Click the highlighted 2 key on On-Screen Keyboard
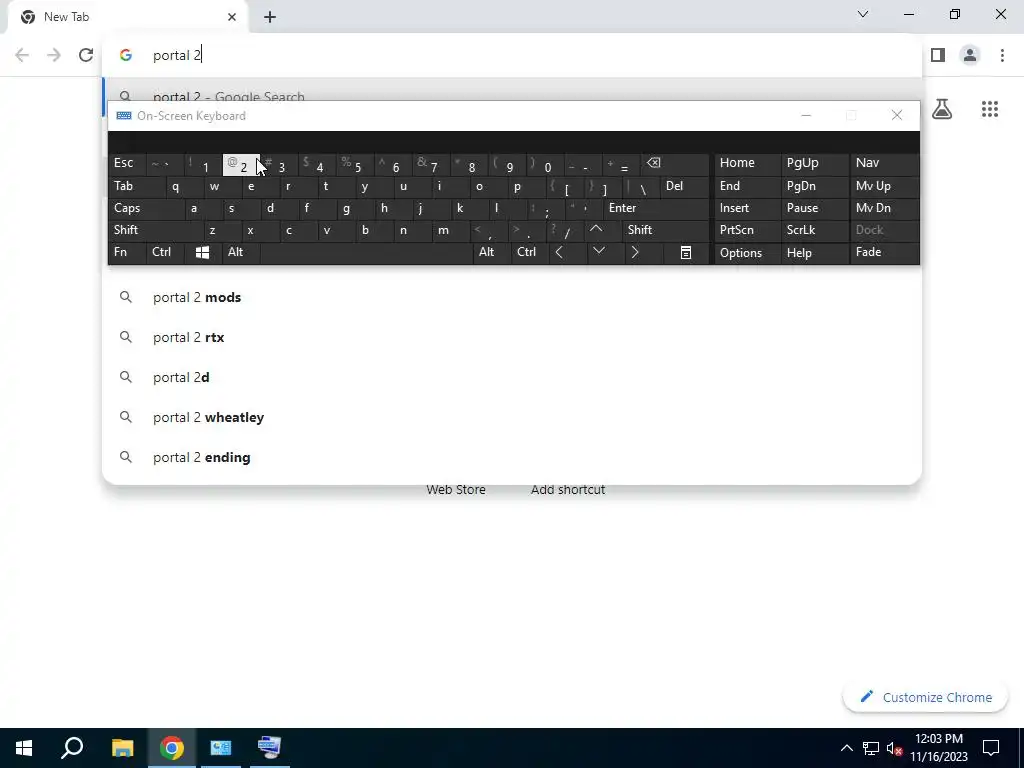The height and width of the screenshot is (768, 1024). 241,165
